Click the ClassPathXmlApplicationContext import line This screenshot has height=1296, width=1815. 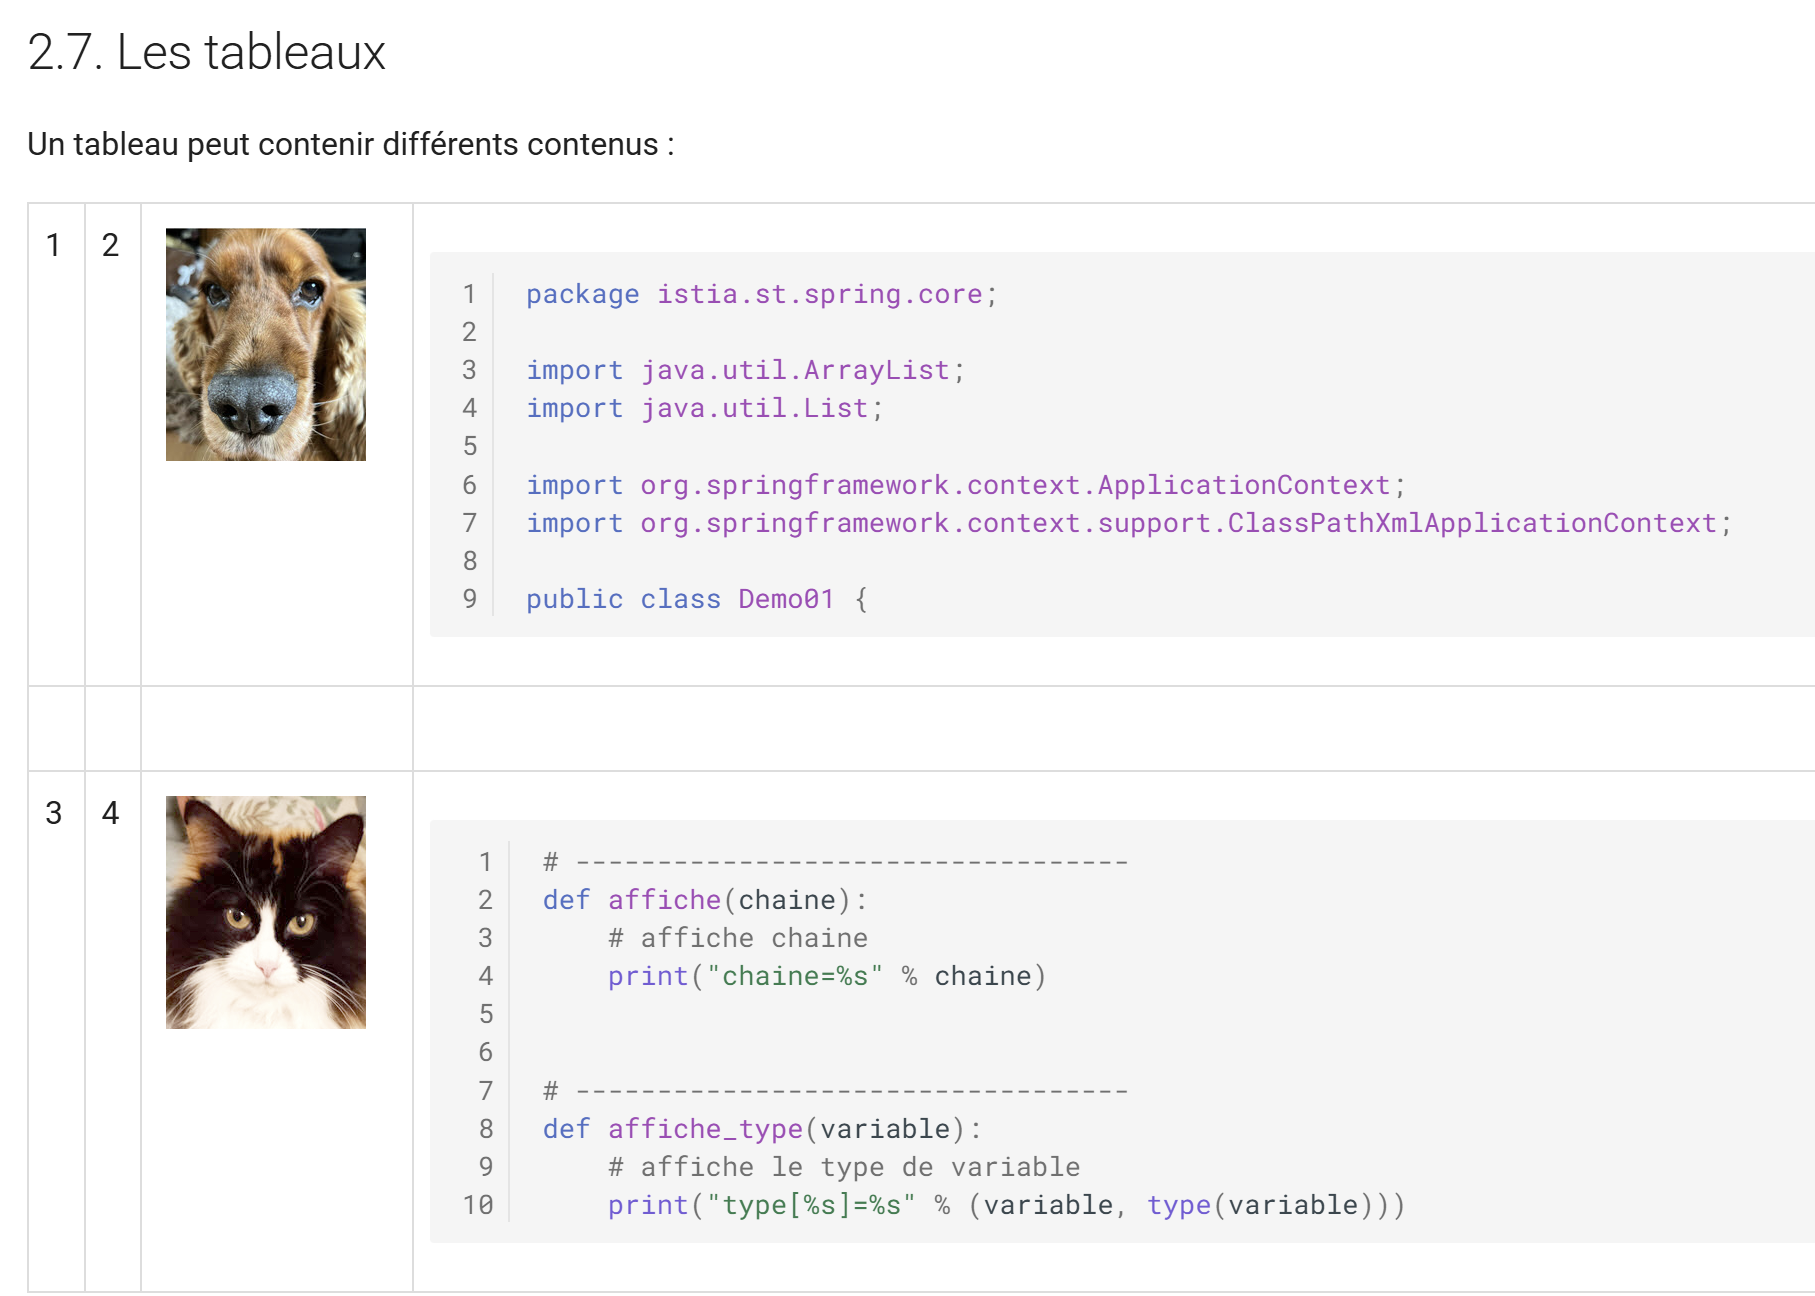coord(1128,523)
